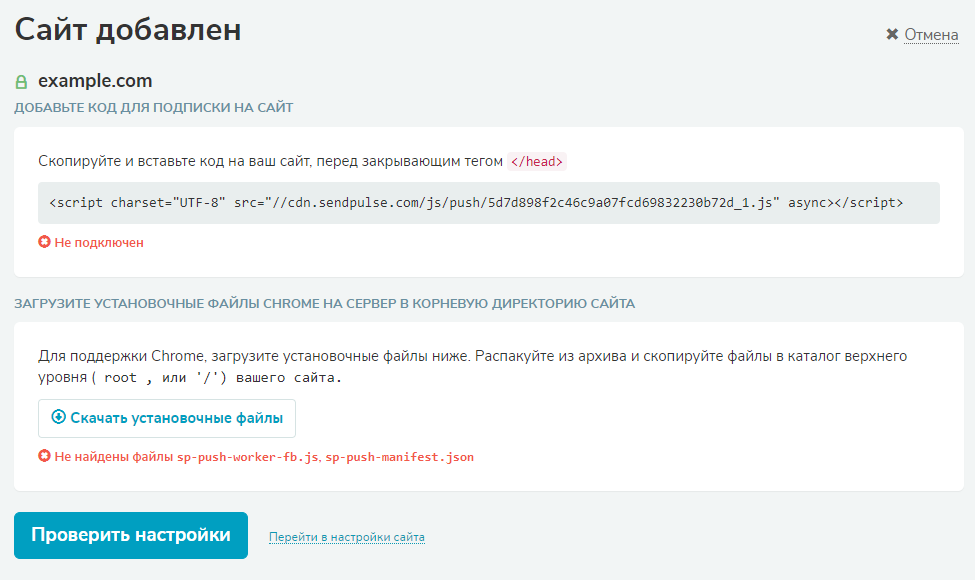This screenshot has width=975, height=580.
Task: Click the instruction text about inserting code
Action: click(270, 162)
